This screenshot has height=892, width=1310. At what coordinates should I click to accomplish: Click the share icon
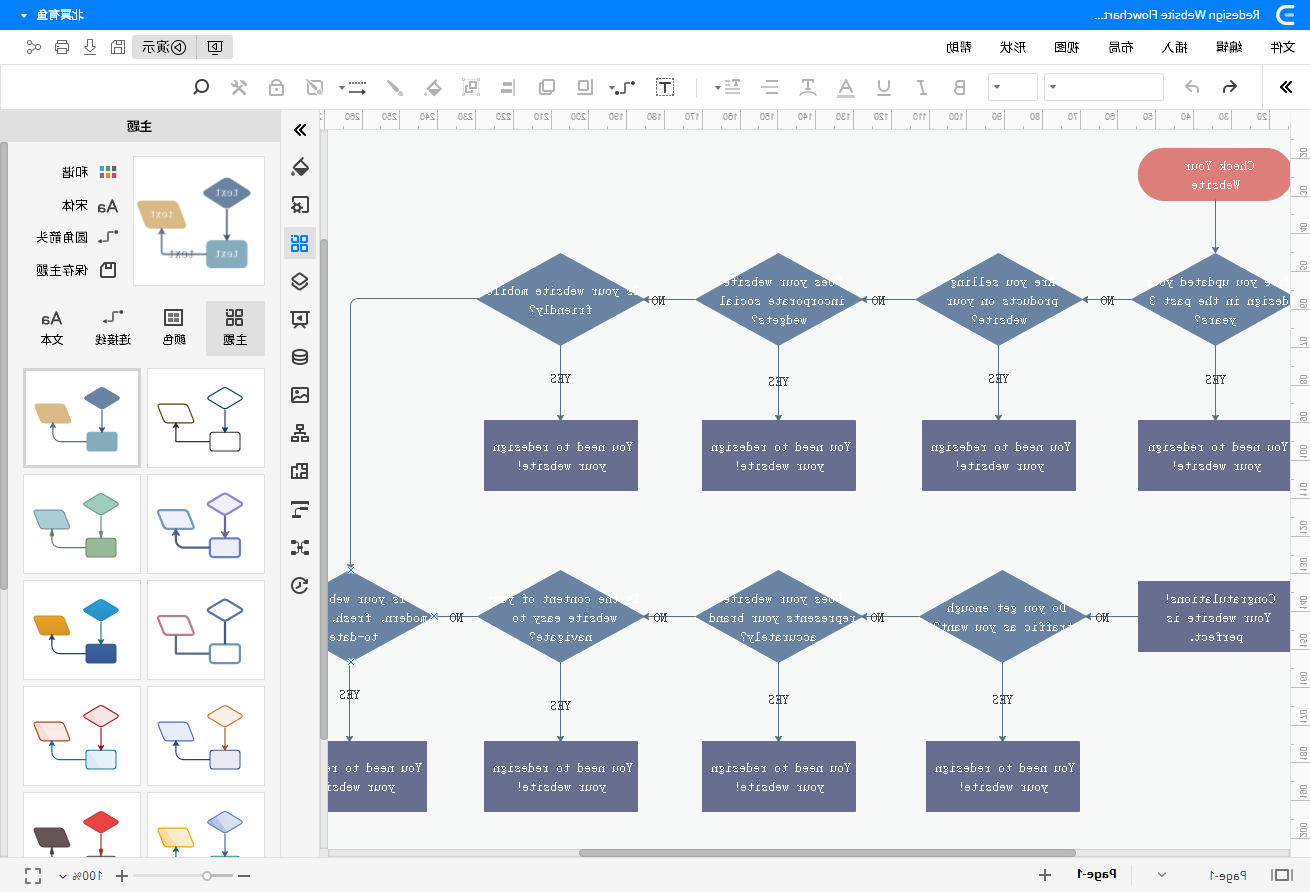[x=34, y=47]
